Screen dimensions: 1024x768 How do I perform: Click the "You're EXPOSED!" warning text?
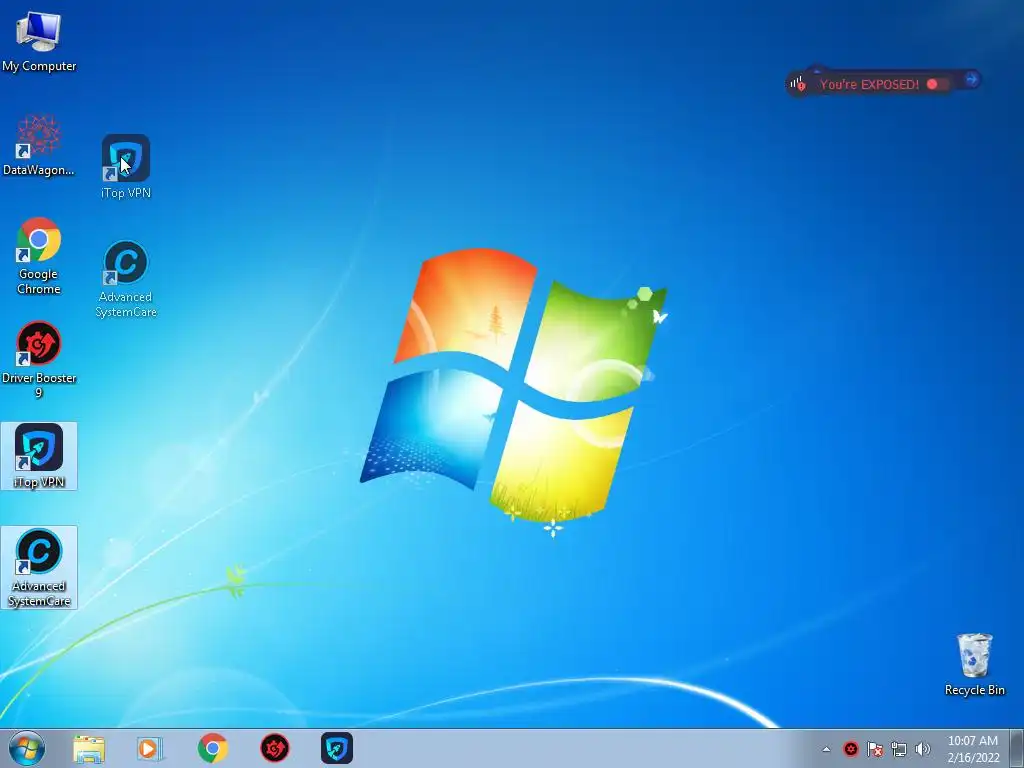(869, 84)
